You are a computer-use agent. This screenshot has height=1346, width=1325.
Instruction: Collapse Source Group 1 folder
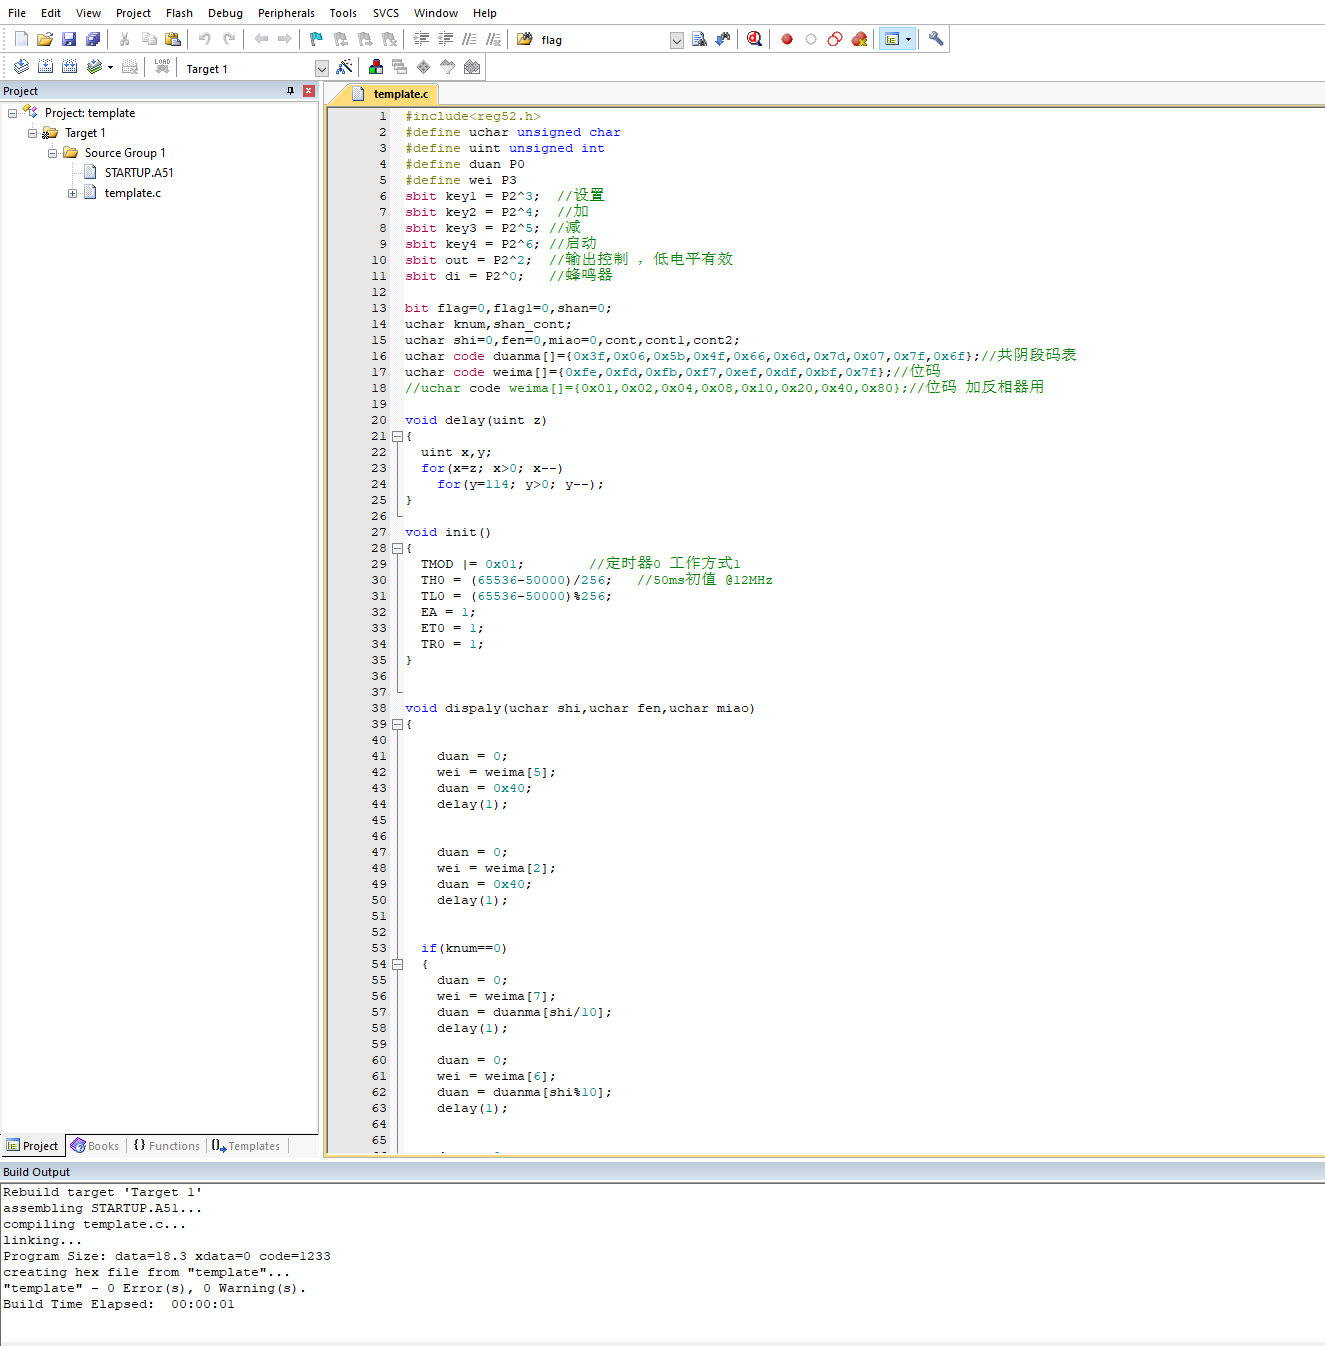point(52,153)
